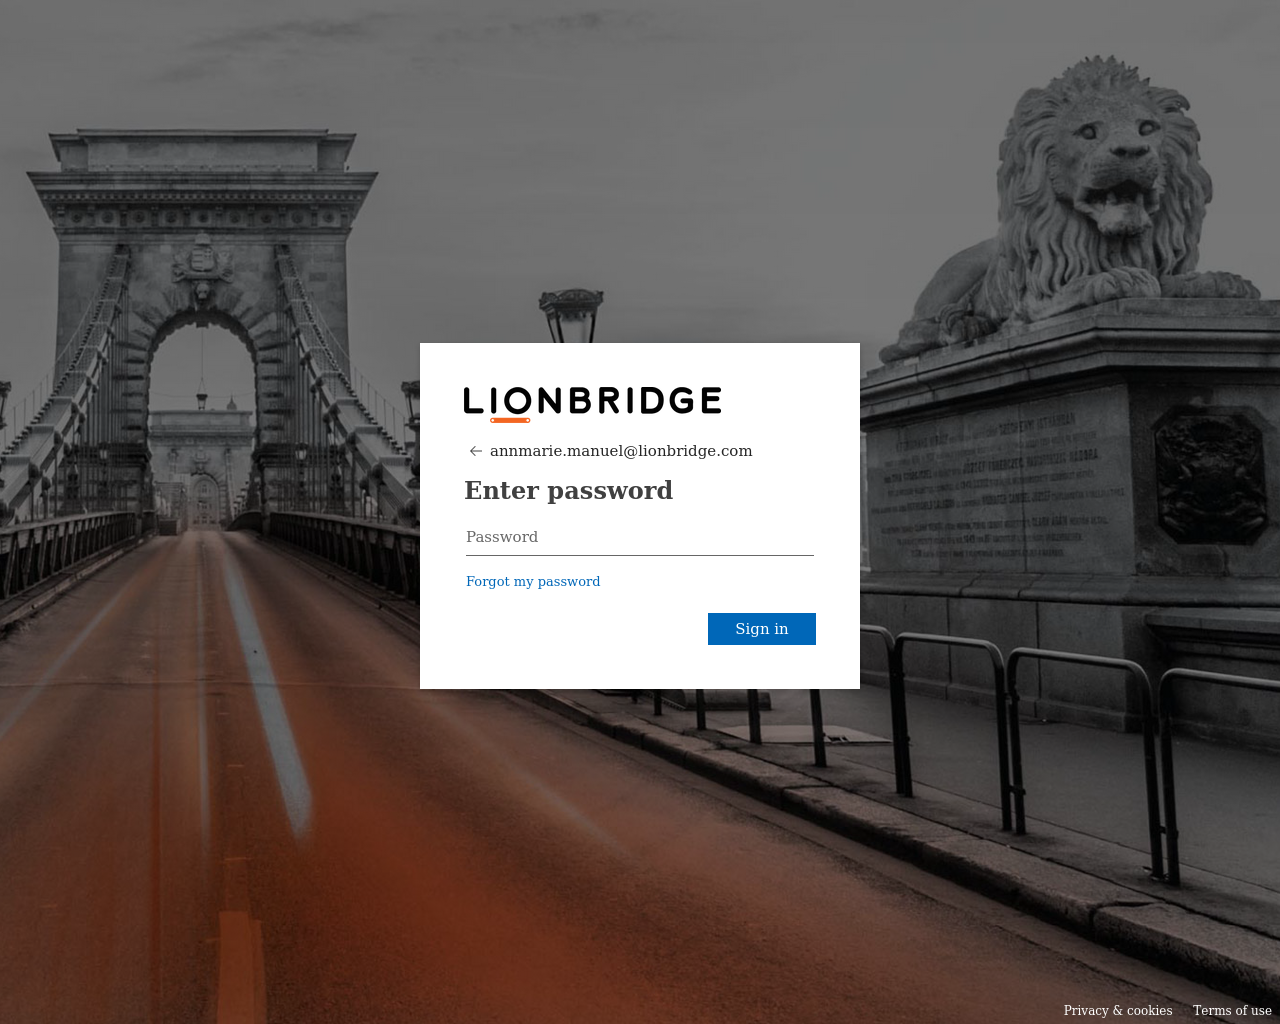Click the orange bar under the logo
The image size is (1280, 1024).
pyautogui.click(x=510, y=420)
